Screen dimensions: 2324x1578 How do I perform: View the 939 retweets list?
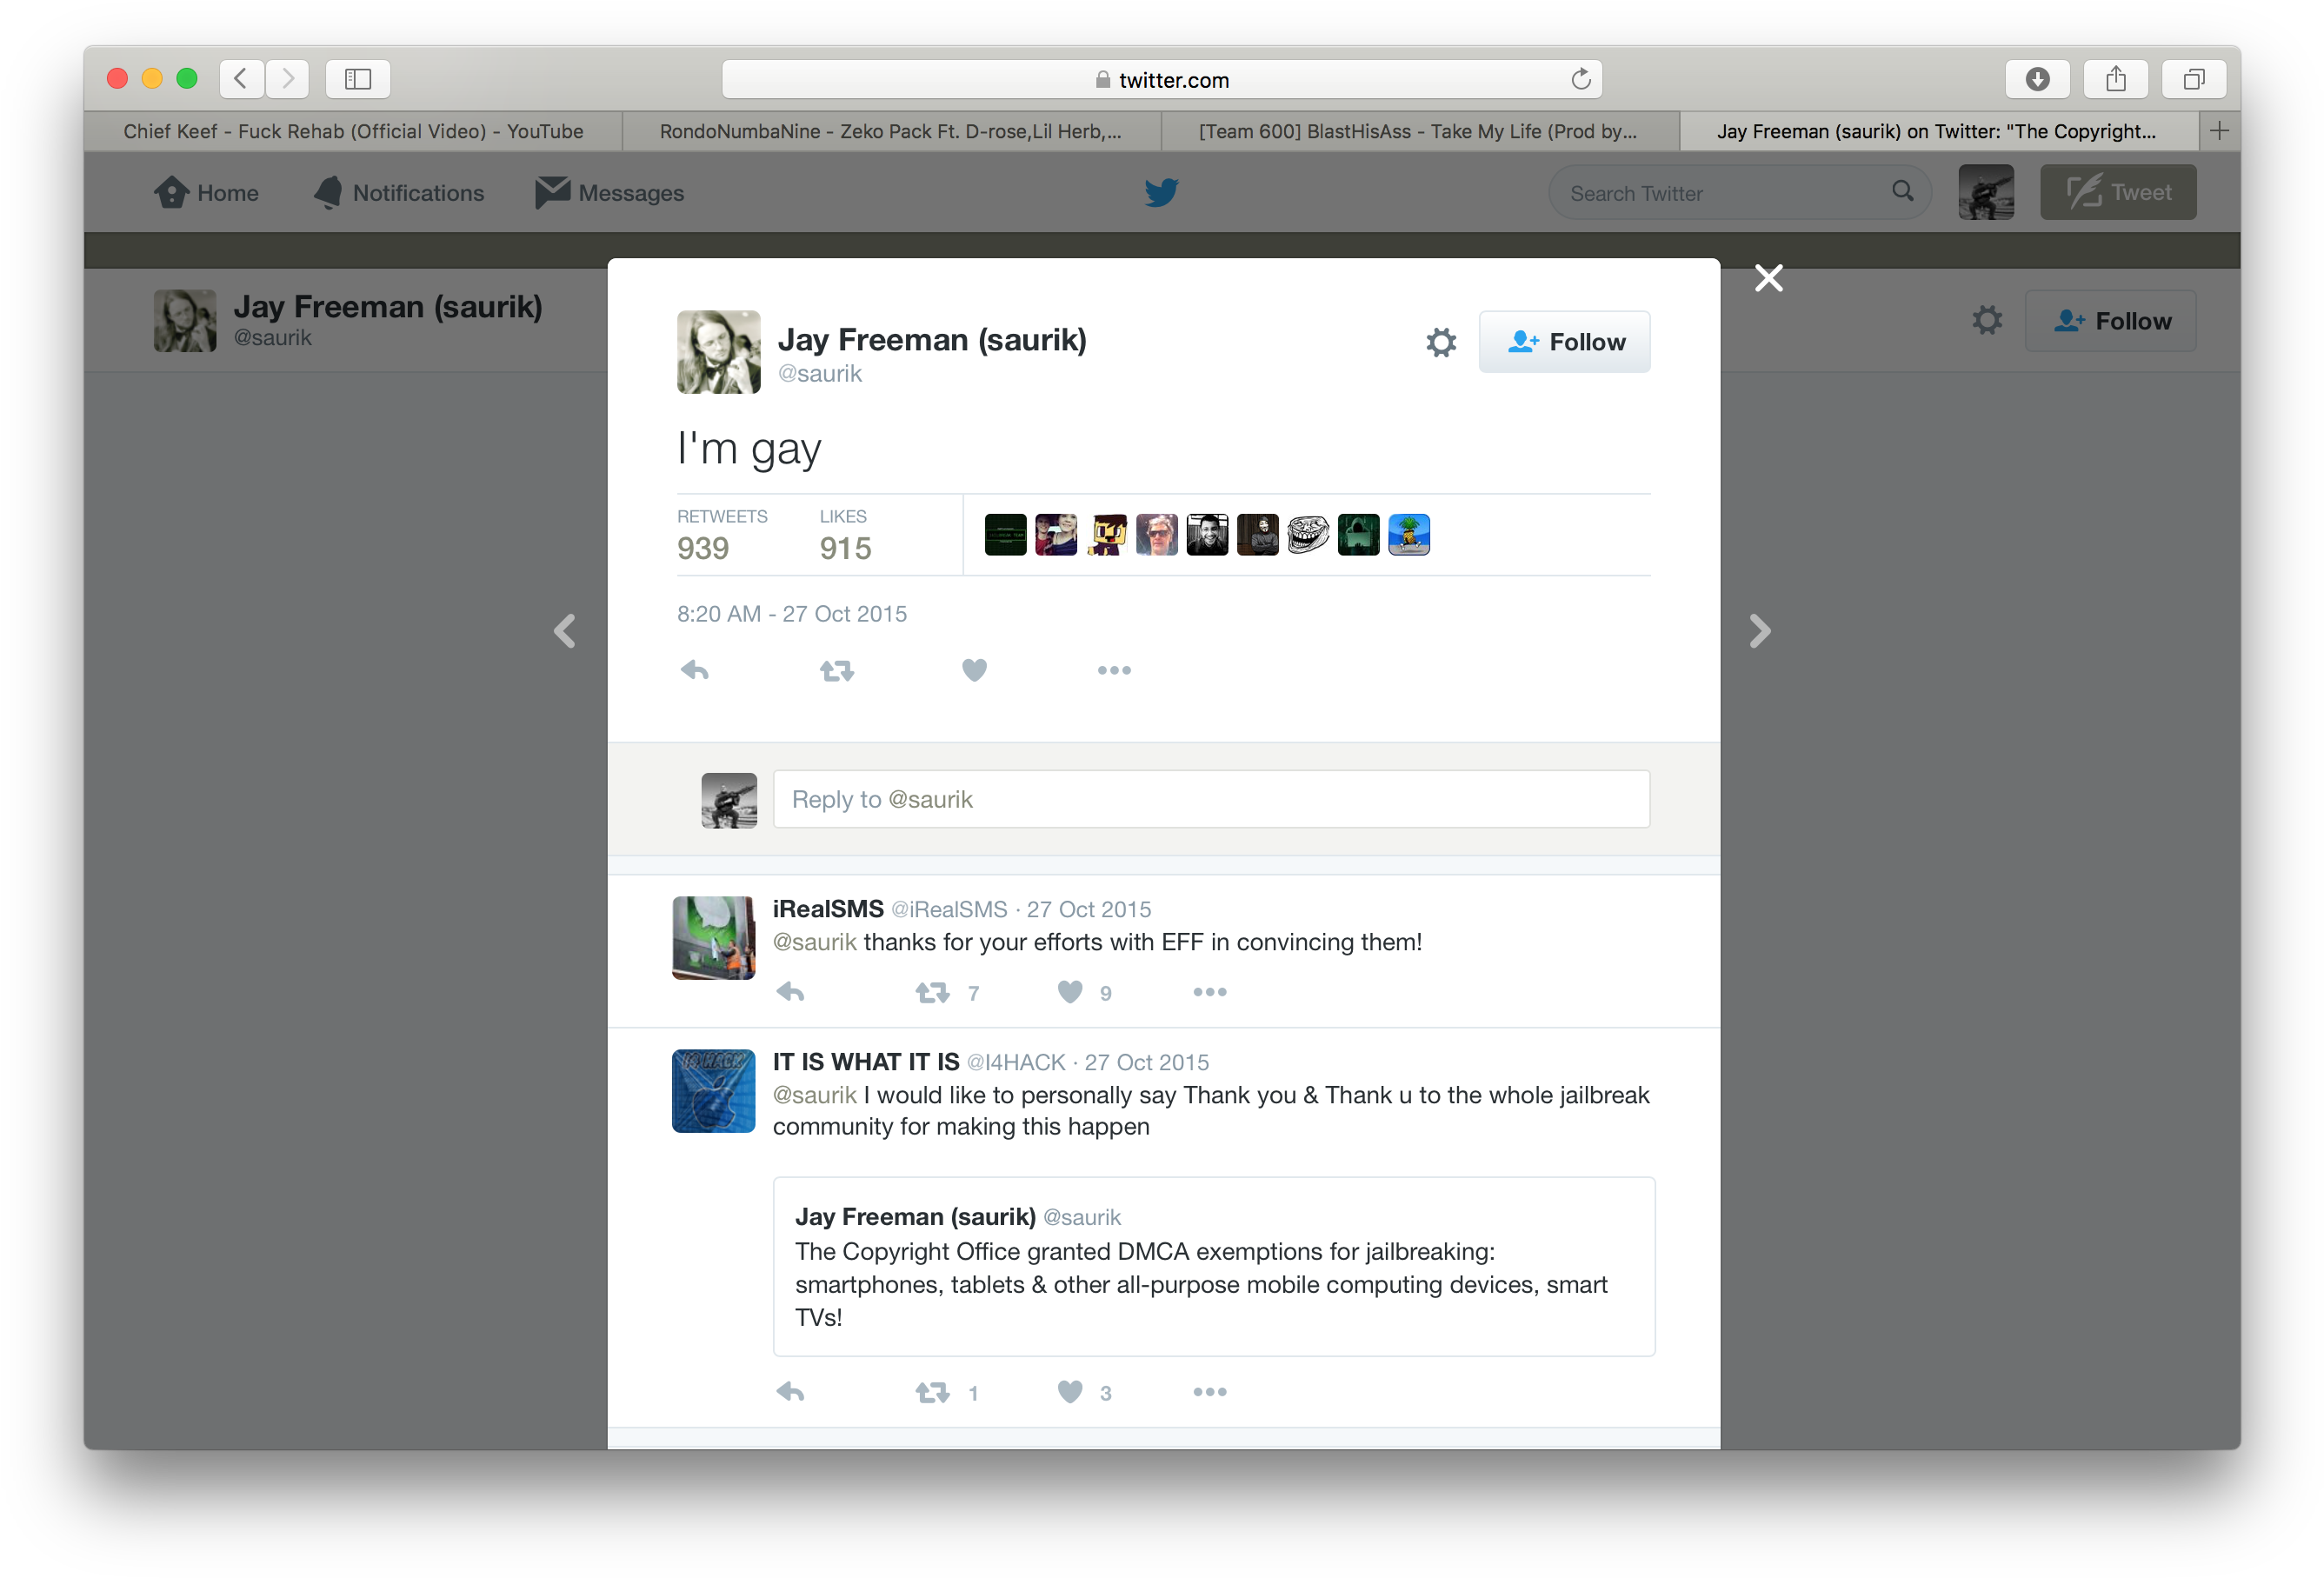722,535
